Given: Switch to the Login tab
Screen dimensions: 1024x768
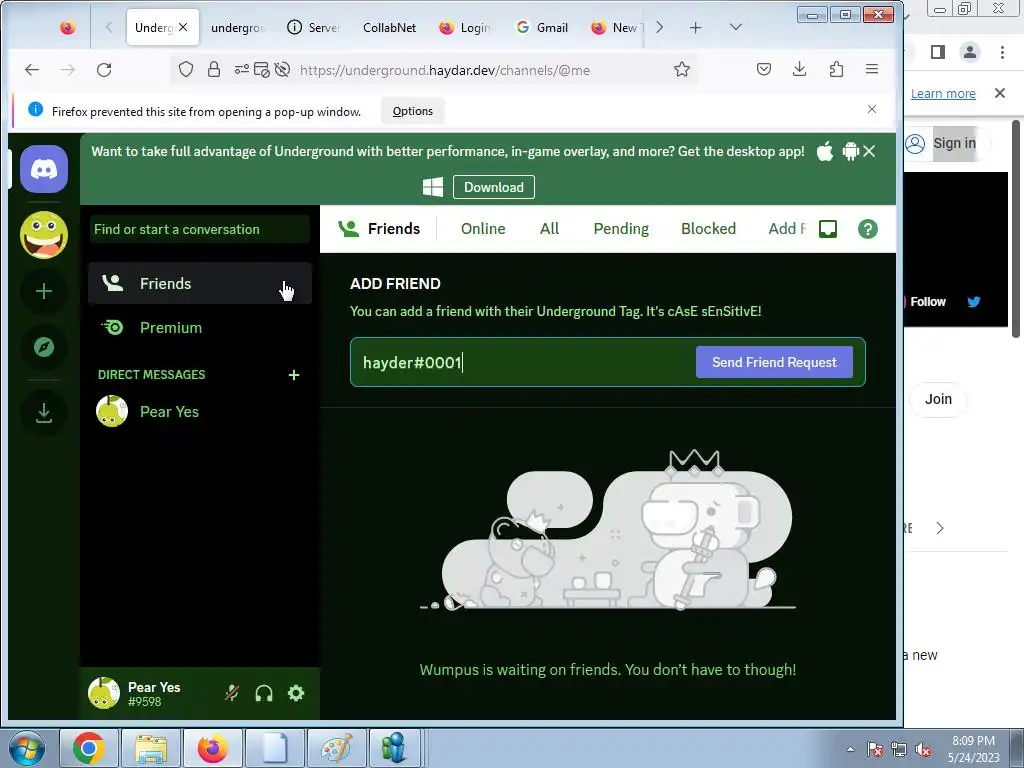Looking at the screenshot, I should tap(466, 27).
